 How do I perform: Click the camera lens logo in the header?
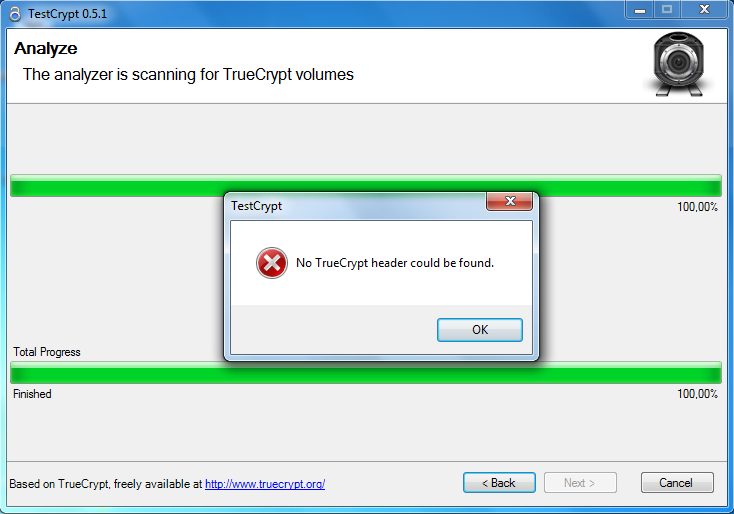pos(678,64)
